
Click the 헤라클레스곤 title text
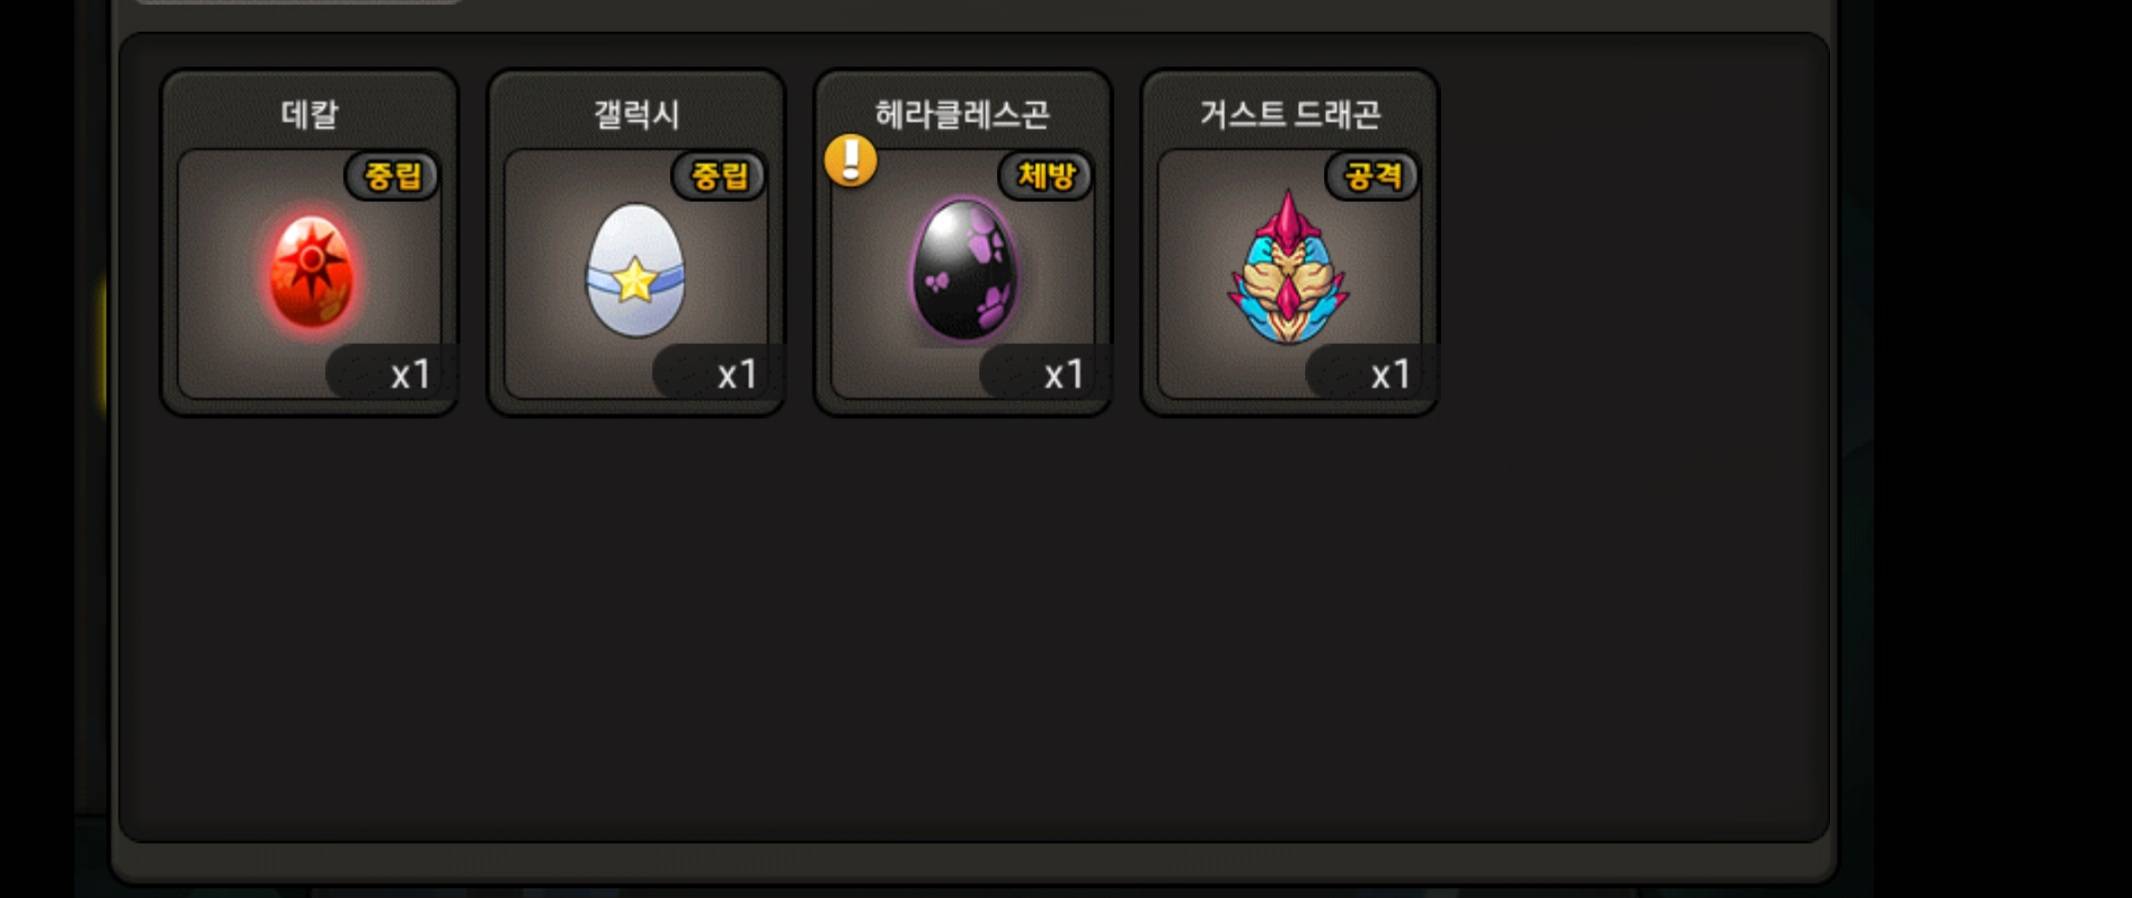pyautogui.click(x=962, y=114)
